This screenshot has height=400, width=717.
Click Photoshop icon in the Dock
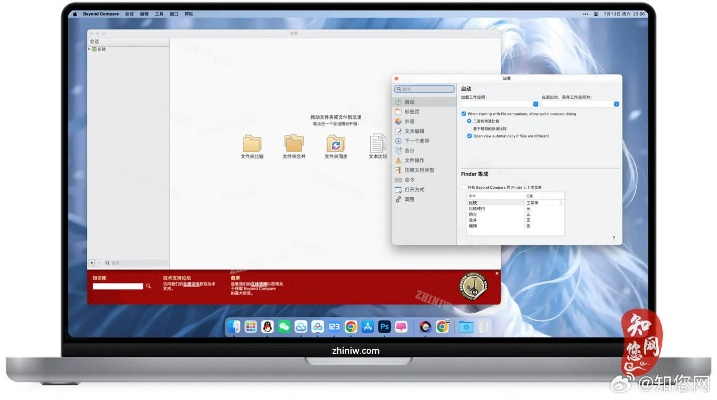(384, 327)
